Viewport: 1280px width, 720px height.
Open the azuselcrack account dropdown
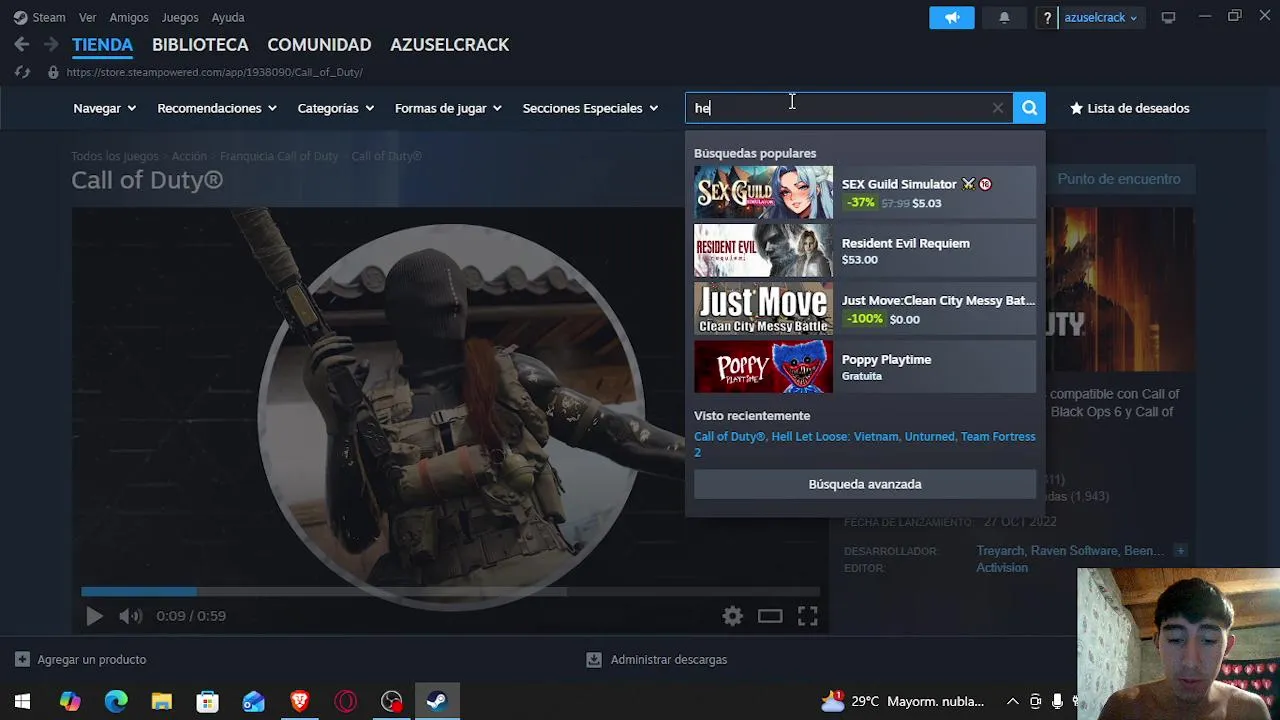[1100, 17]
